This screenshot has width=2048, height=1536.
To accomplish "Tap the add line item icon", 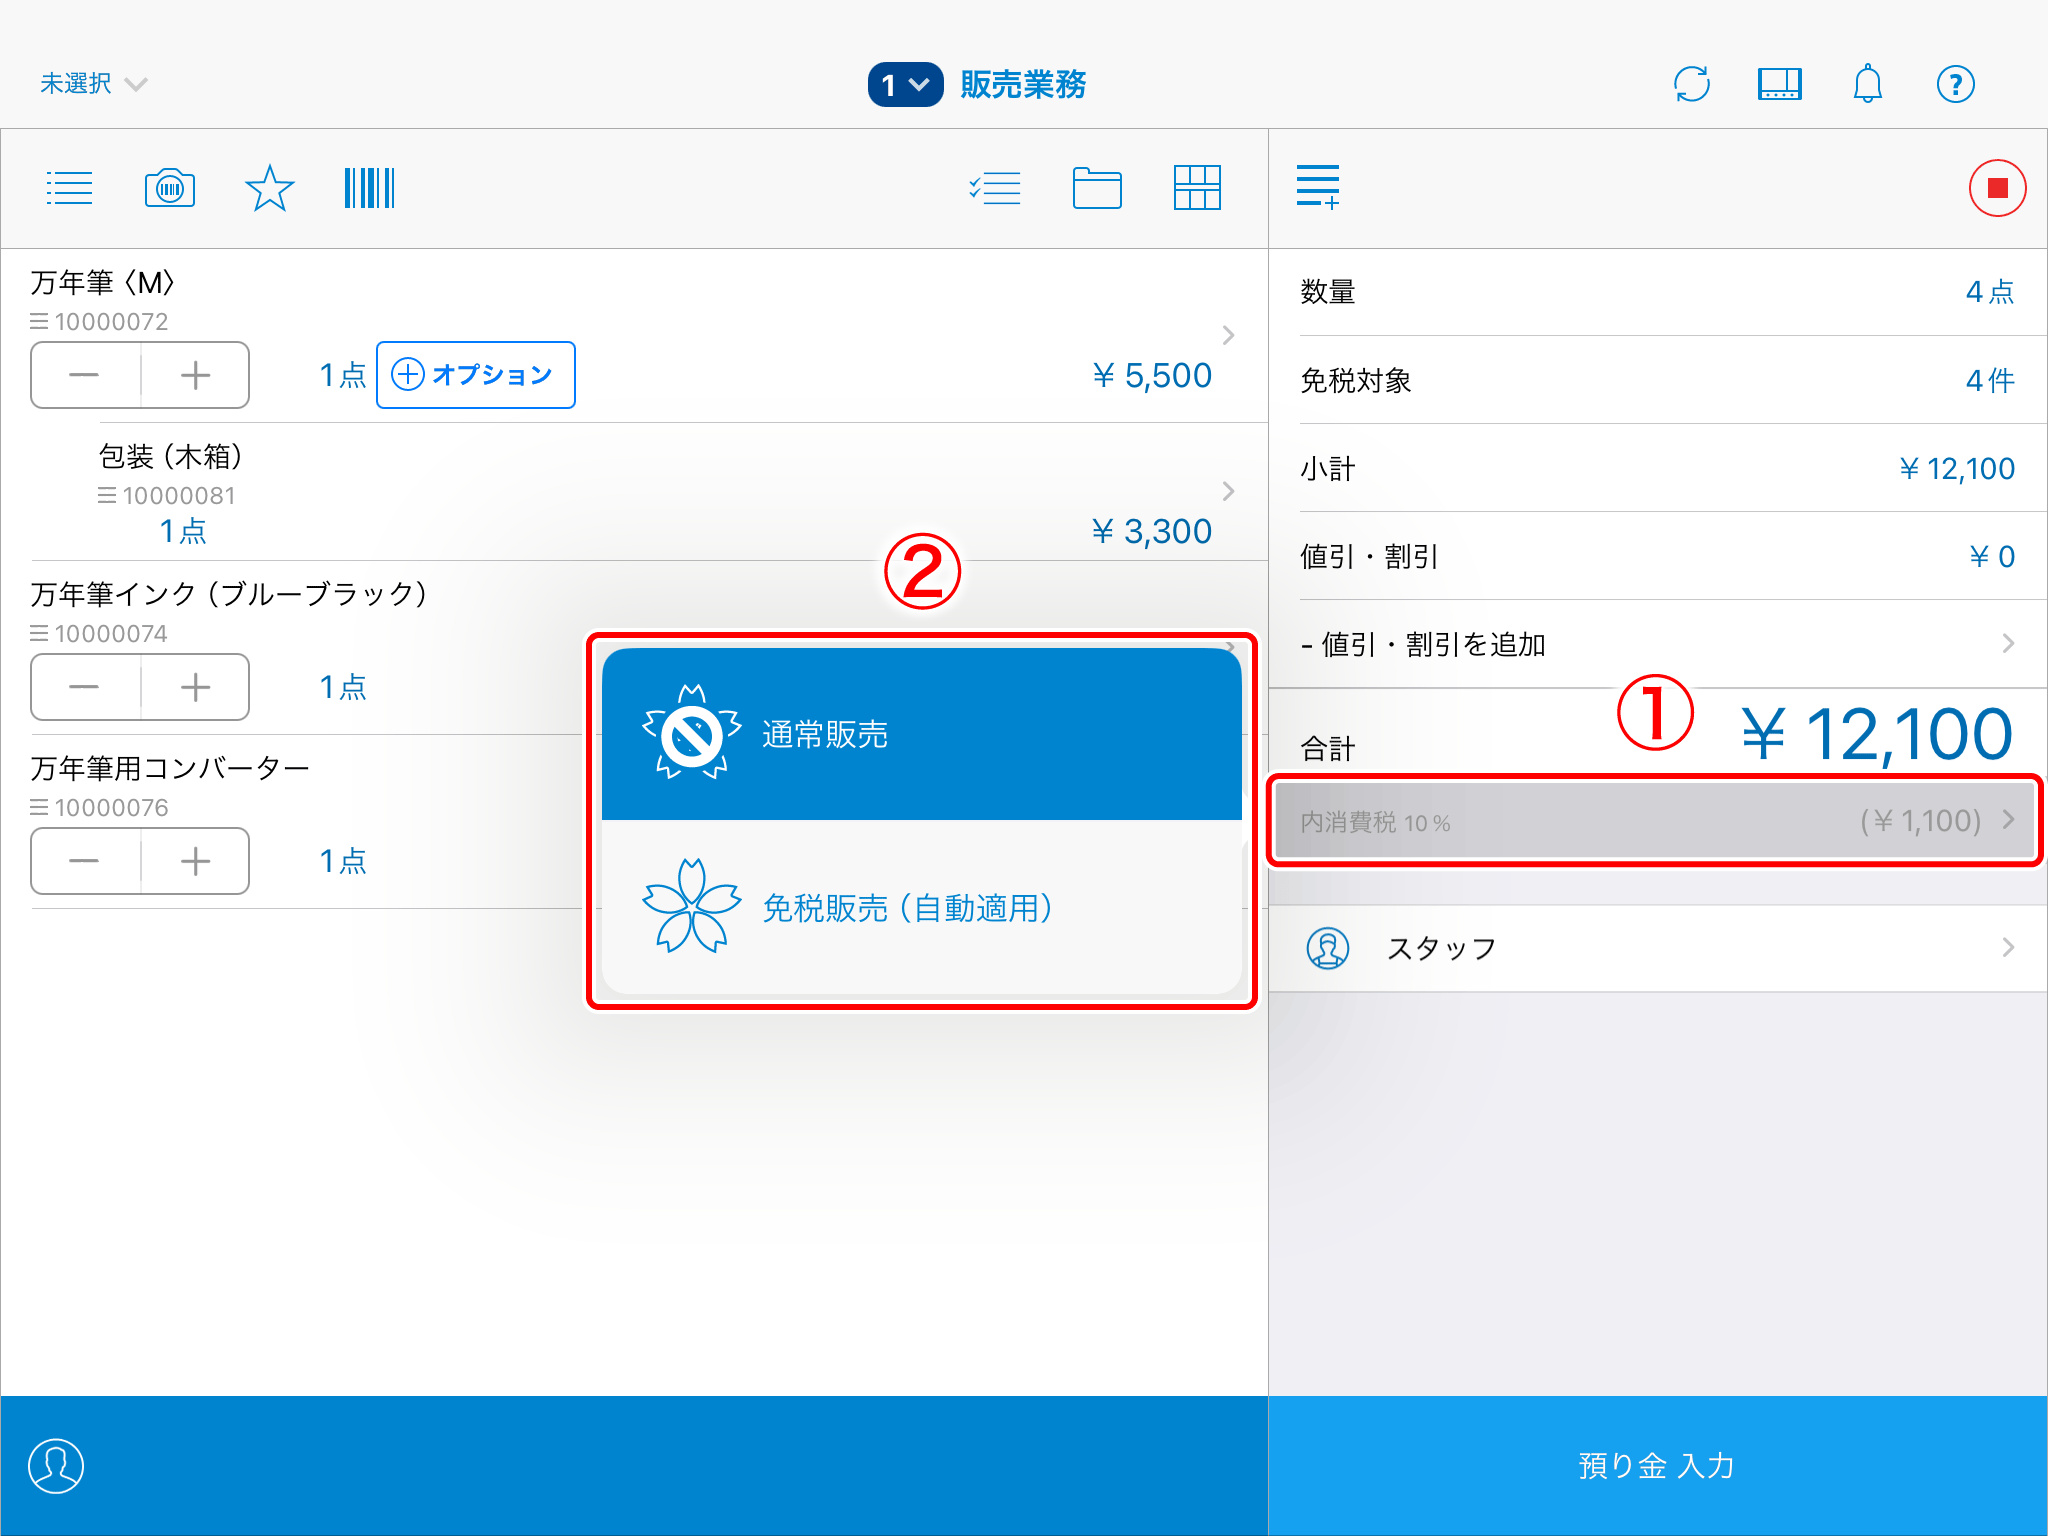I will pyautogui.click(x=1318, y=188).
